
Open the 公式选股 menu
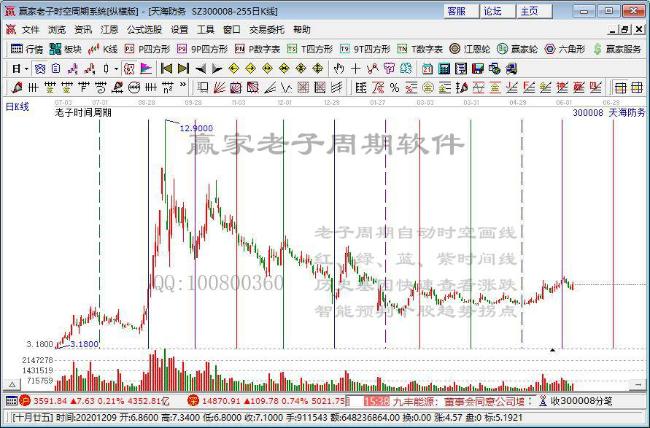click(144, 30)
